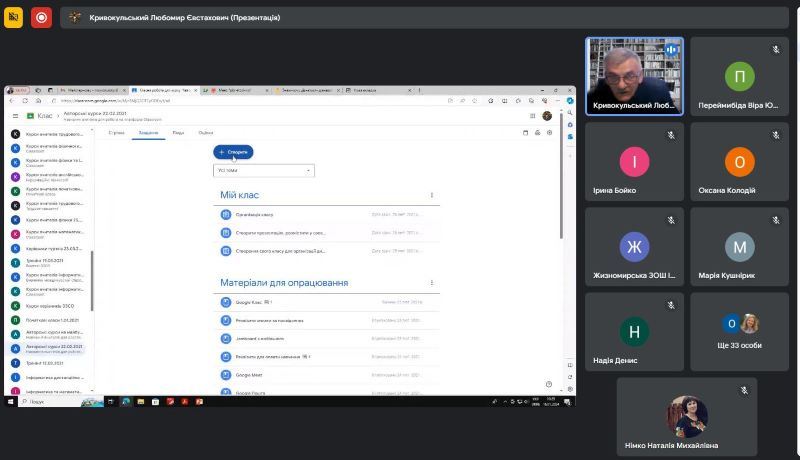This screenshot has height=460, width=800.
Task: Open the notification center icon on the taskbar
Action: click(567, 402)
